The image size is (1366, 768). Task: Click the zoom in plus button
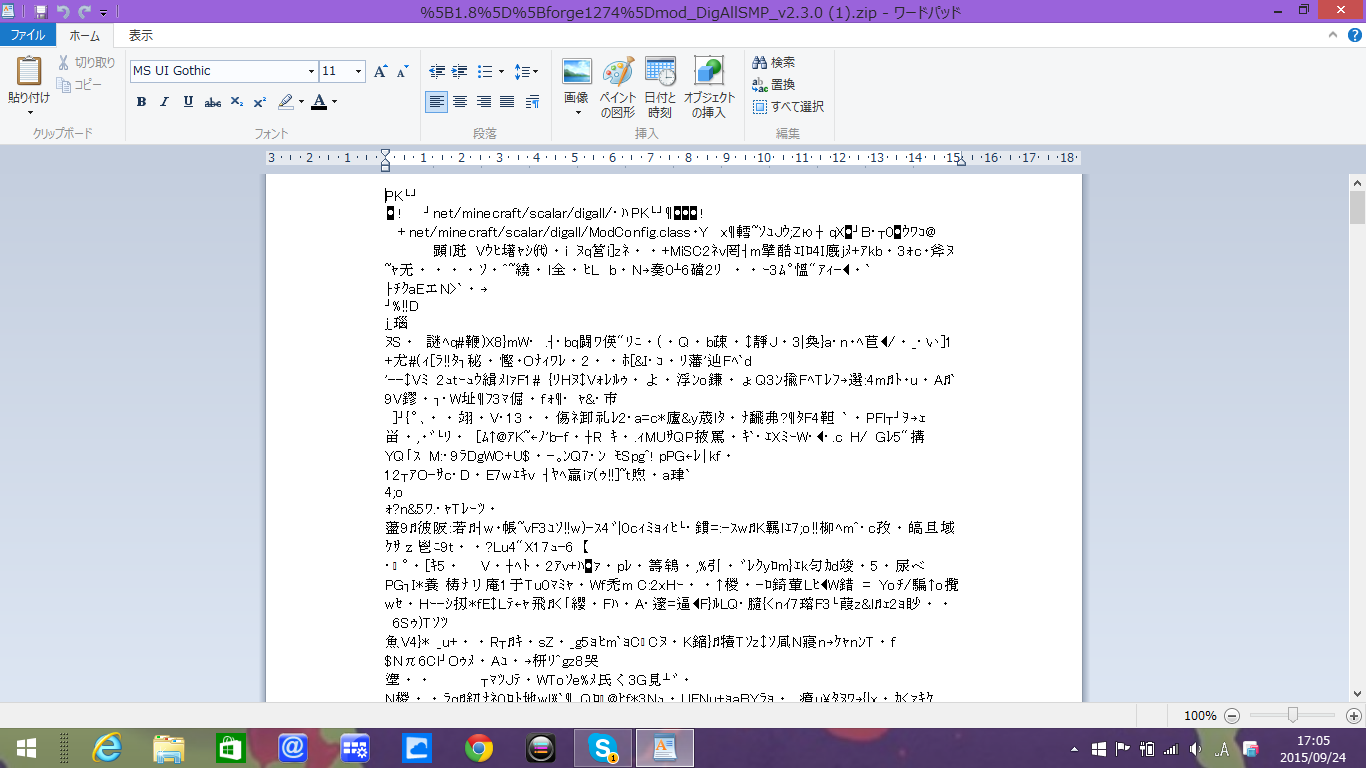(1353, 716)
